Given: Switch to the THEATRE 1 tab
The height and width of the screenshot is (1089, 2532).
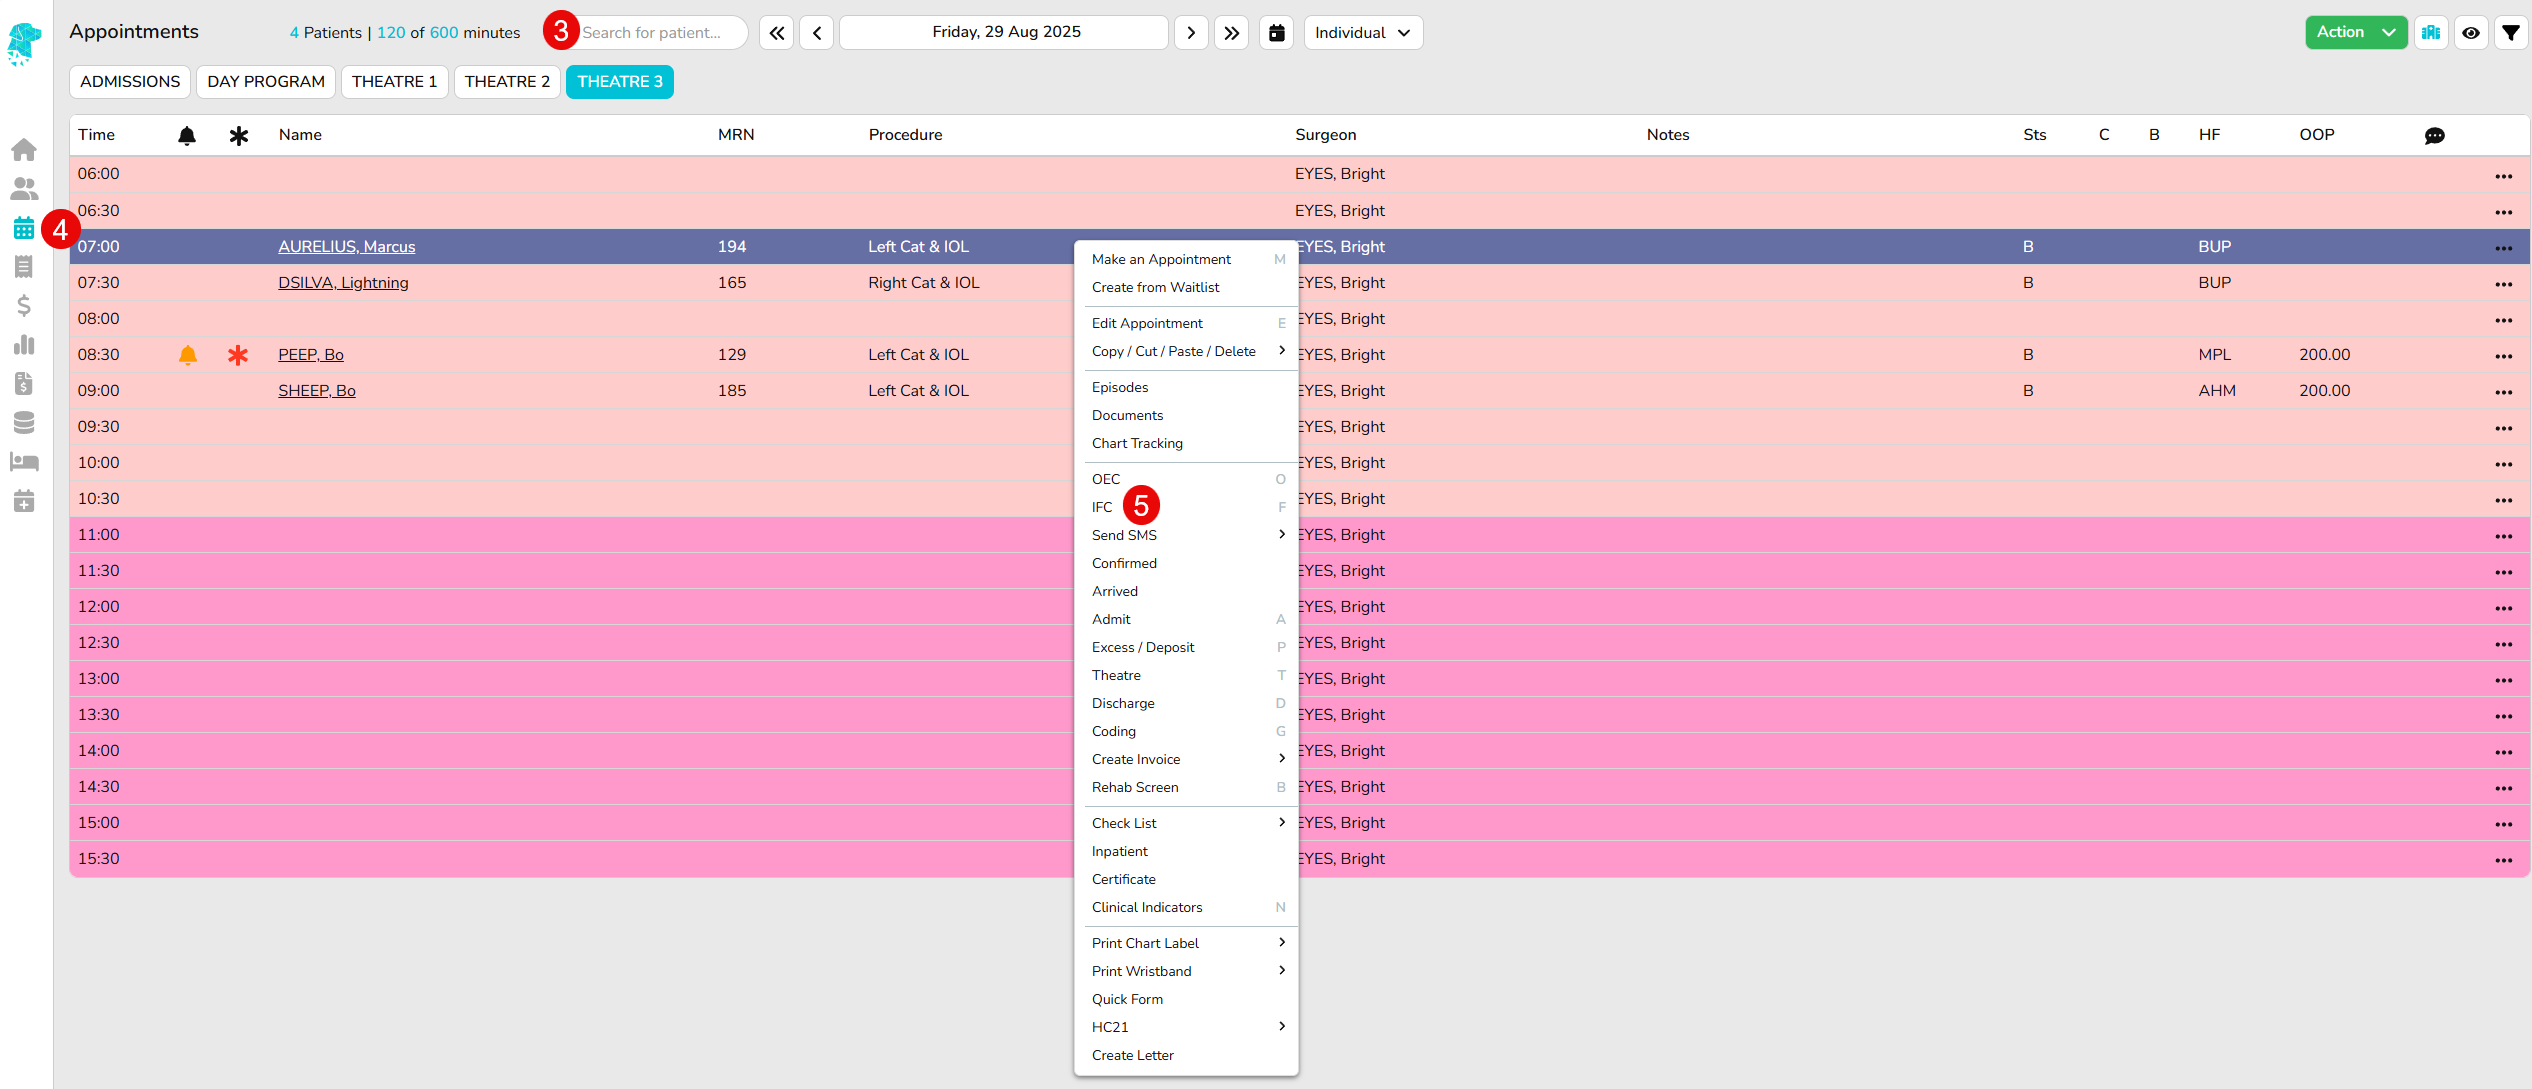Looking at the screenshot, I should [394, 82].
